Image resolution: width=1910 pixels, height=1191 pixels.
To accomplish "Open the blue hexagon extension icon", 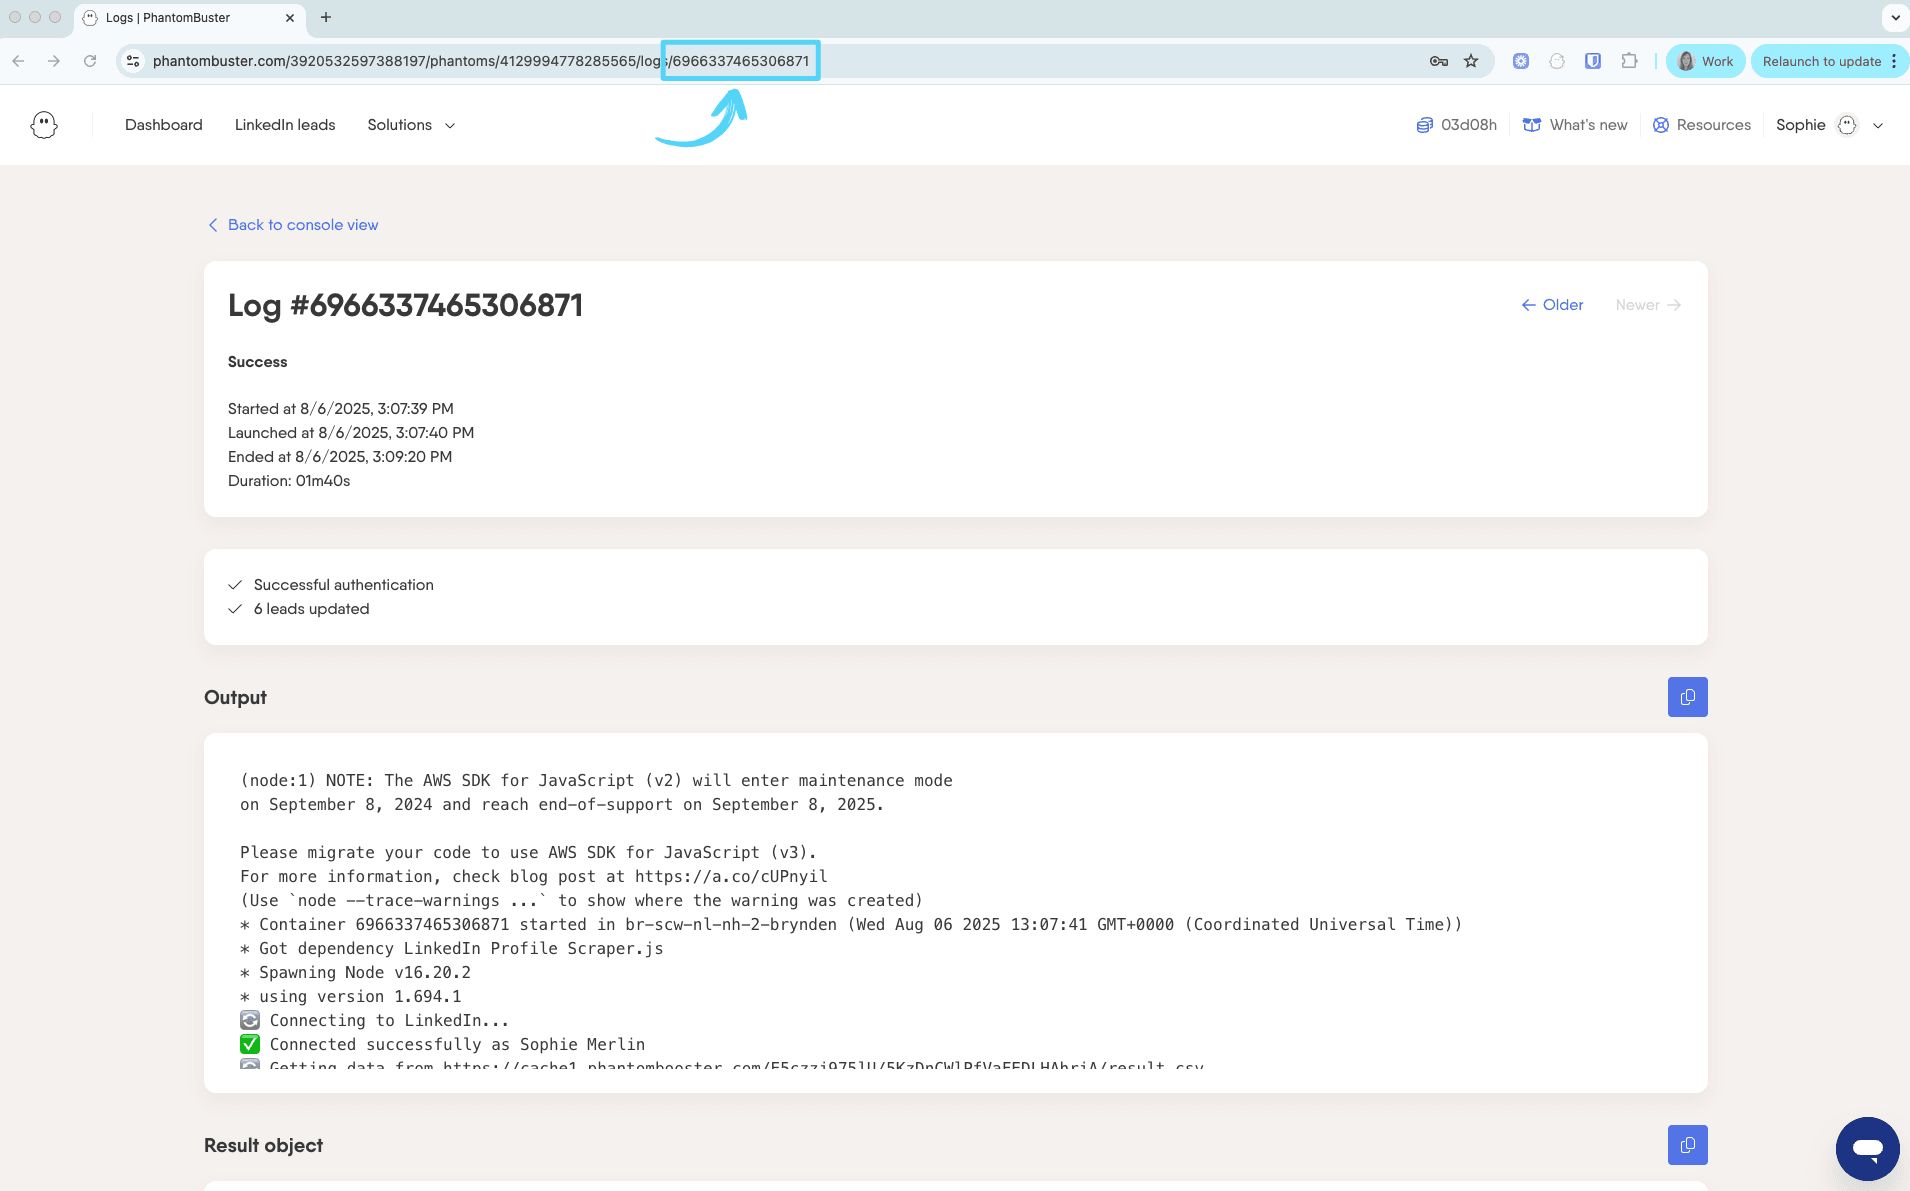I will pyautogui.click(x=1521, y=61).
